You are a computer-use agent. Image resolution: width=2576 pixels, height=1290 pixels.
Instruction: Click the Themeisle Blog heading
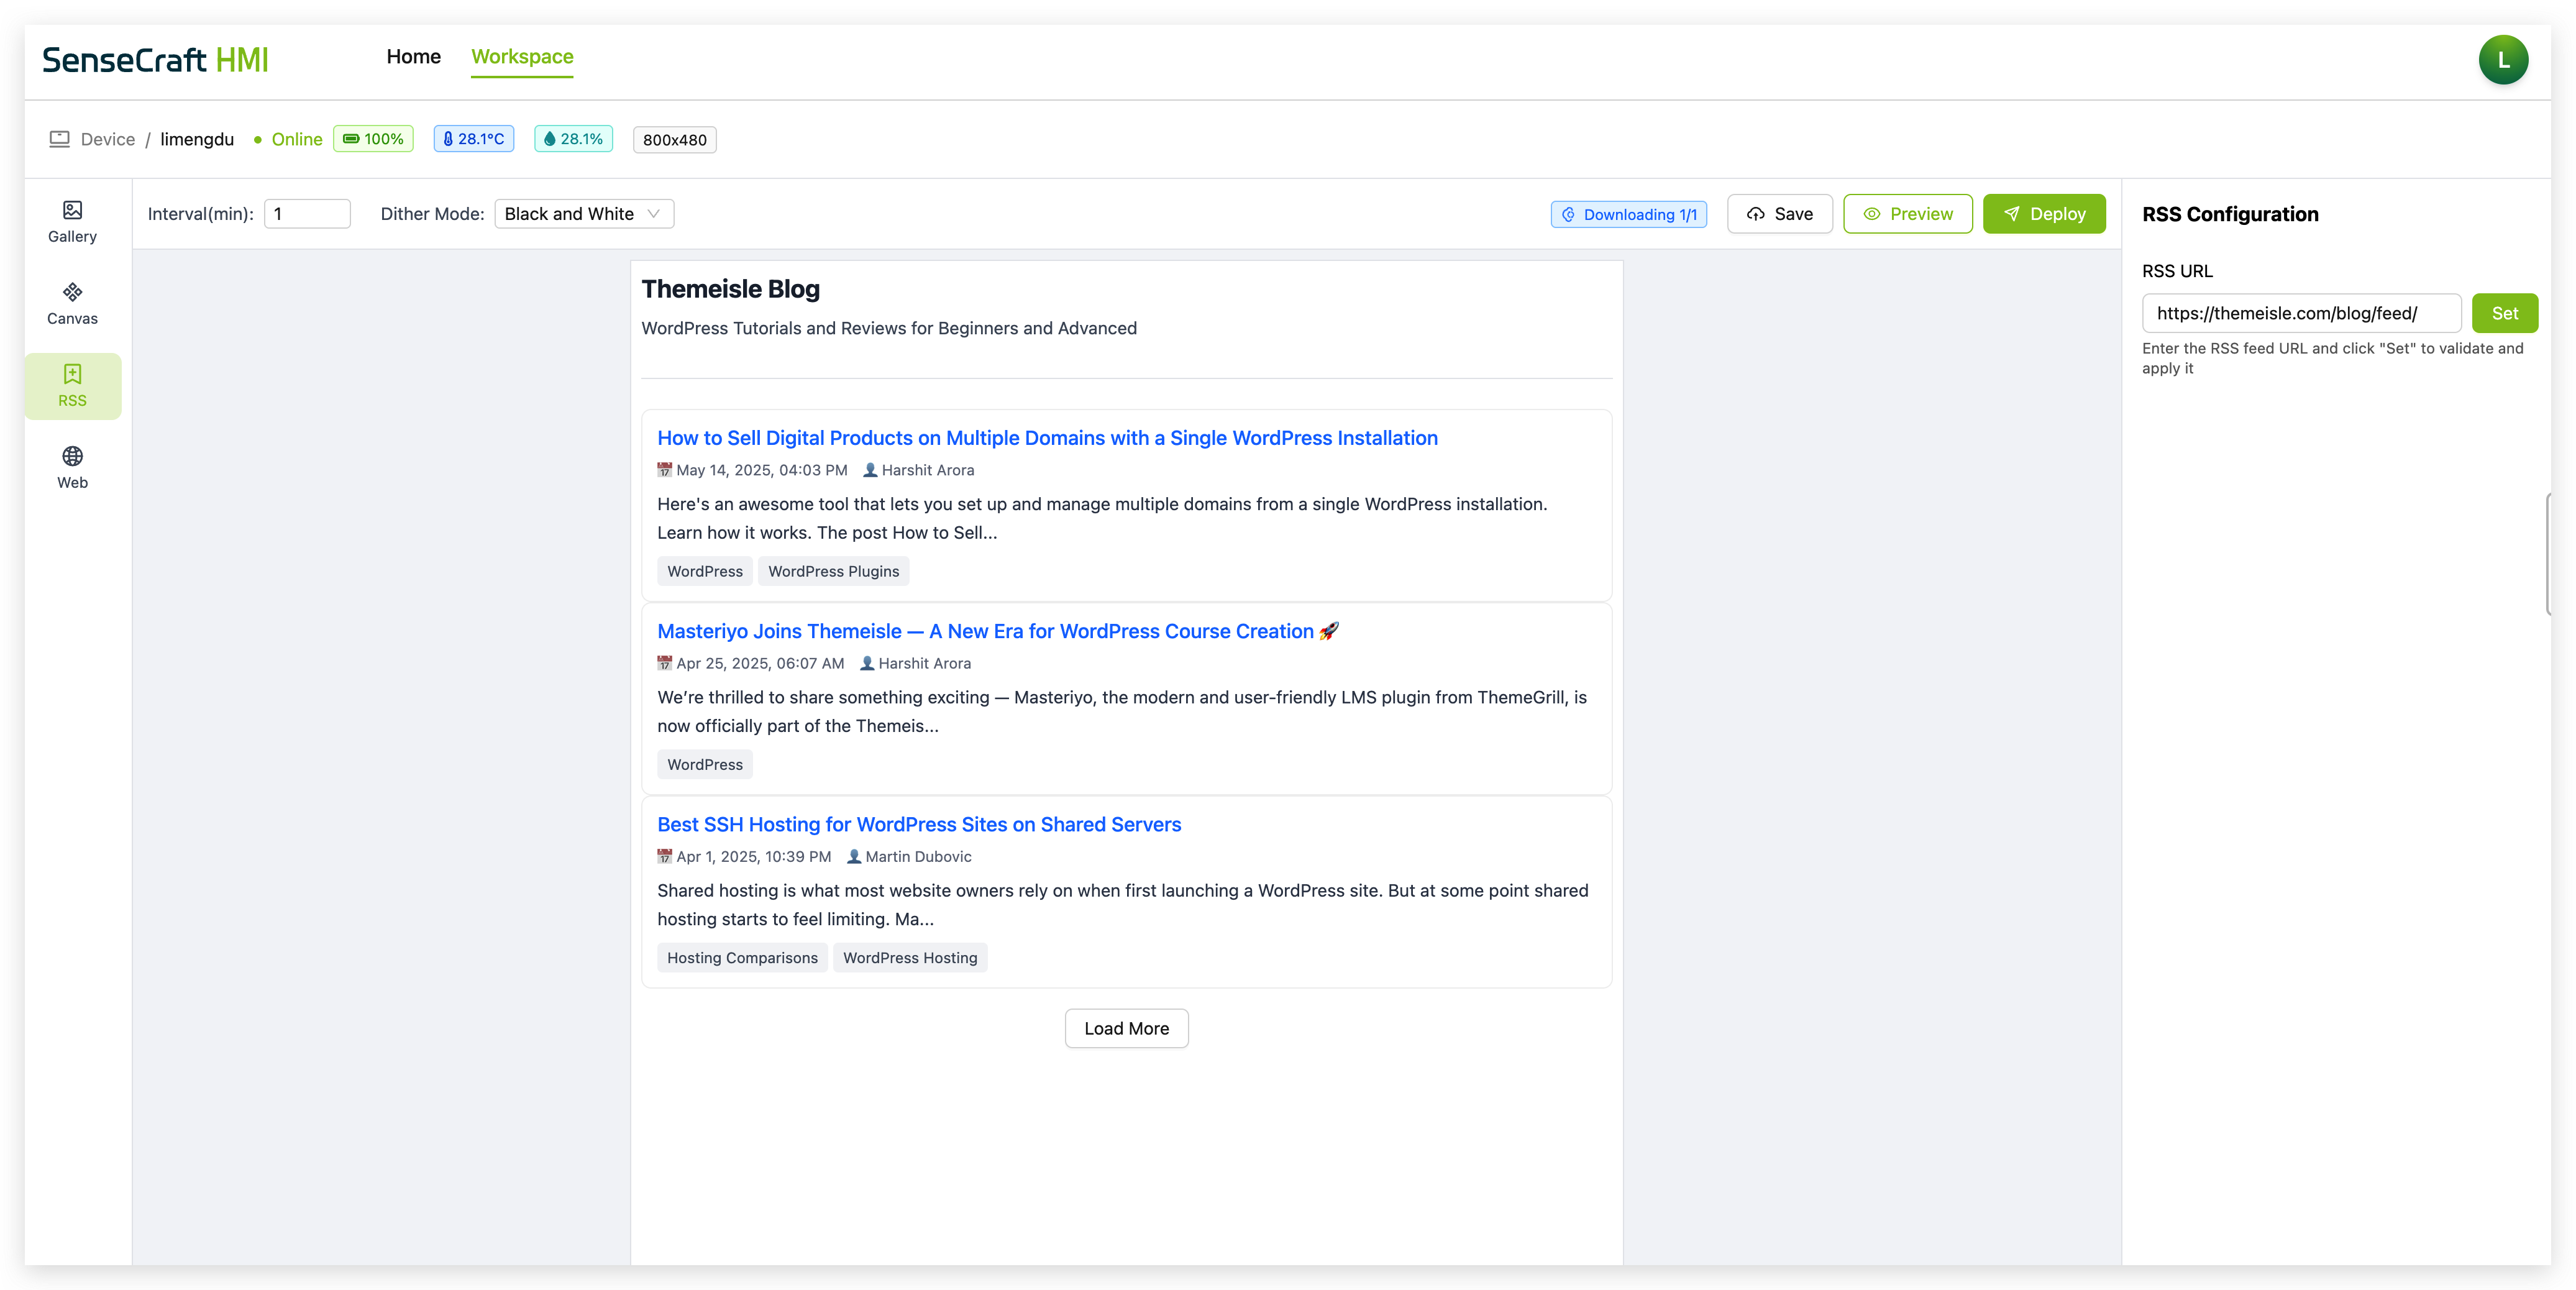pos(730,289)
